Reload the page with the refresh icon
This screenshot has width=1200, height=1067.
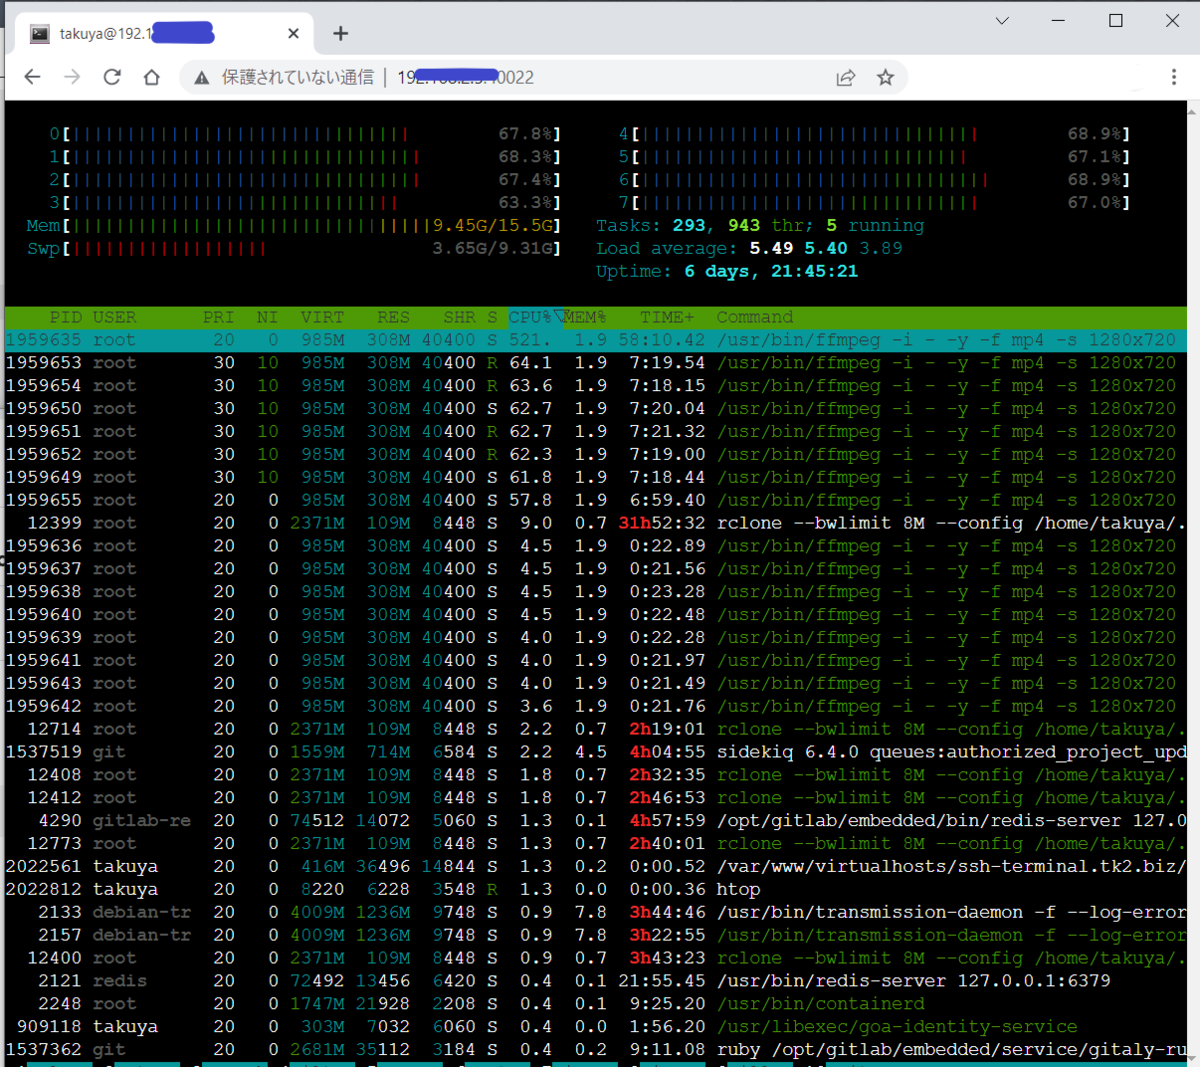coord(112,77)
